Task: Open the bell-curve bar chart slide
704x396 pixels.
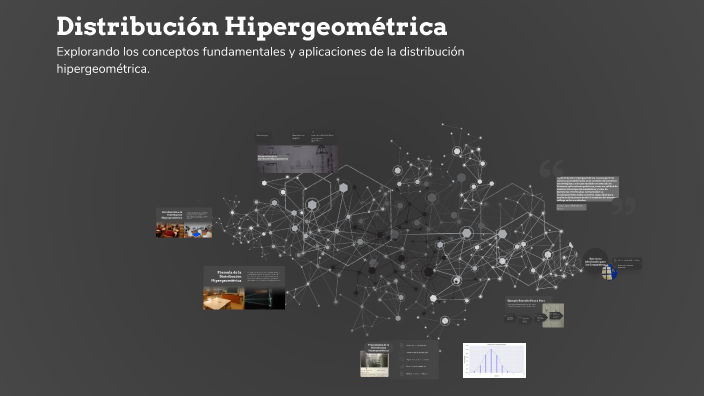Action: [494, 360]
